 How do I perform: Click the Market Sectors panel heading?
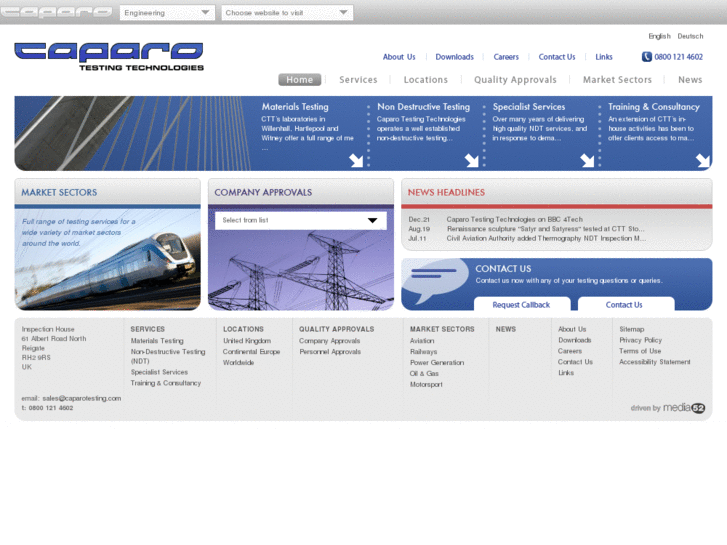point(59,192)
